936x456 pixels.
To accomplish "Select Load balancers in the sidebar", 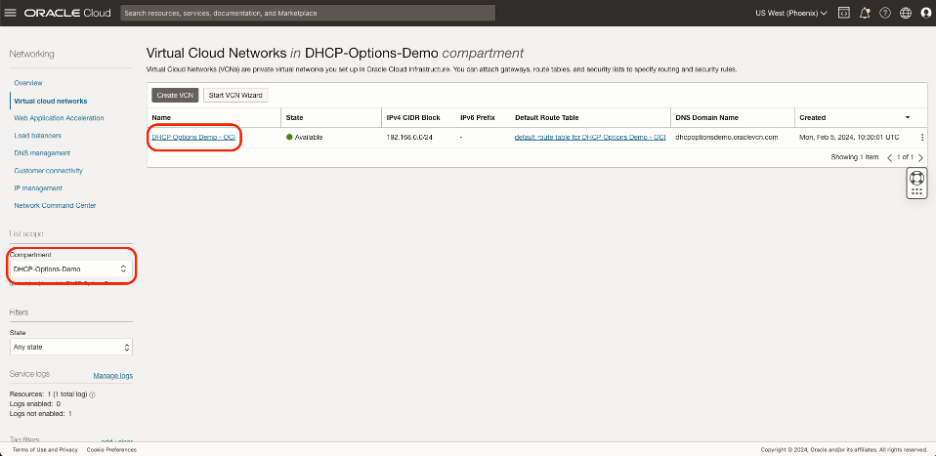I will 36,135.
